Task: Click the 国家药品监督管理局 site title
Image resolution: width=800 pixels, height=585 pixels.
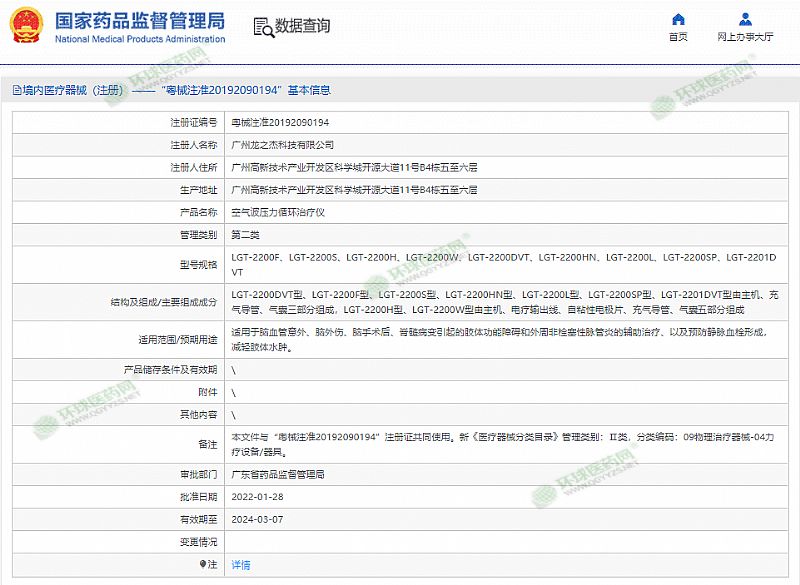Action: [139, 20]
